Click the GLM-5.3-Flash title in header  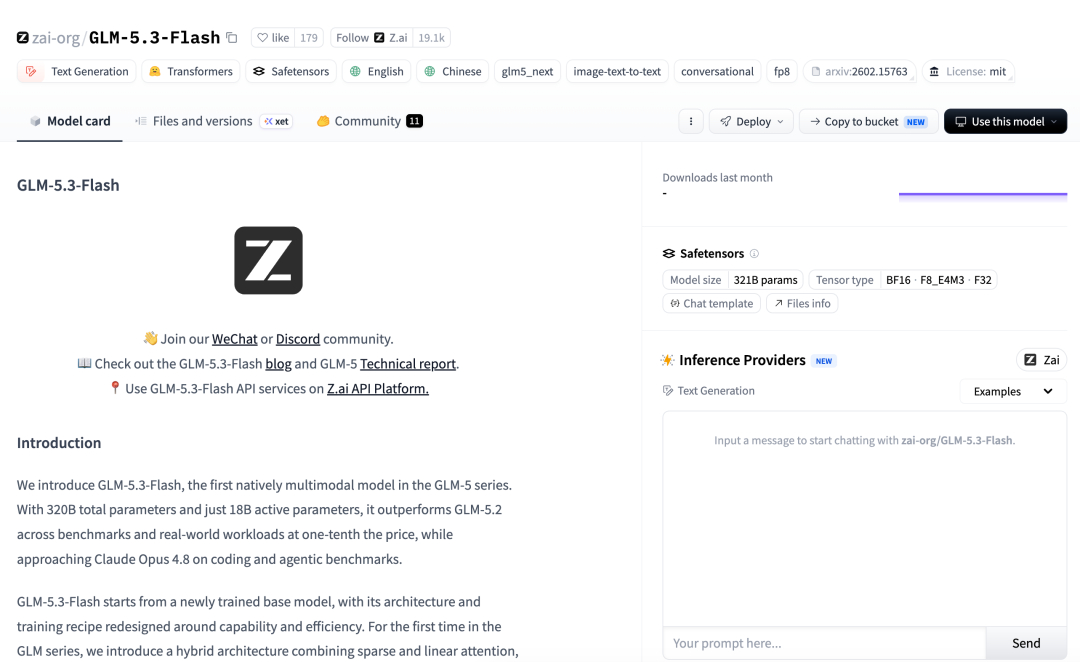tap(154, 38)
